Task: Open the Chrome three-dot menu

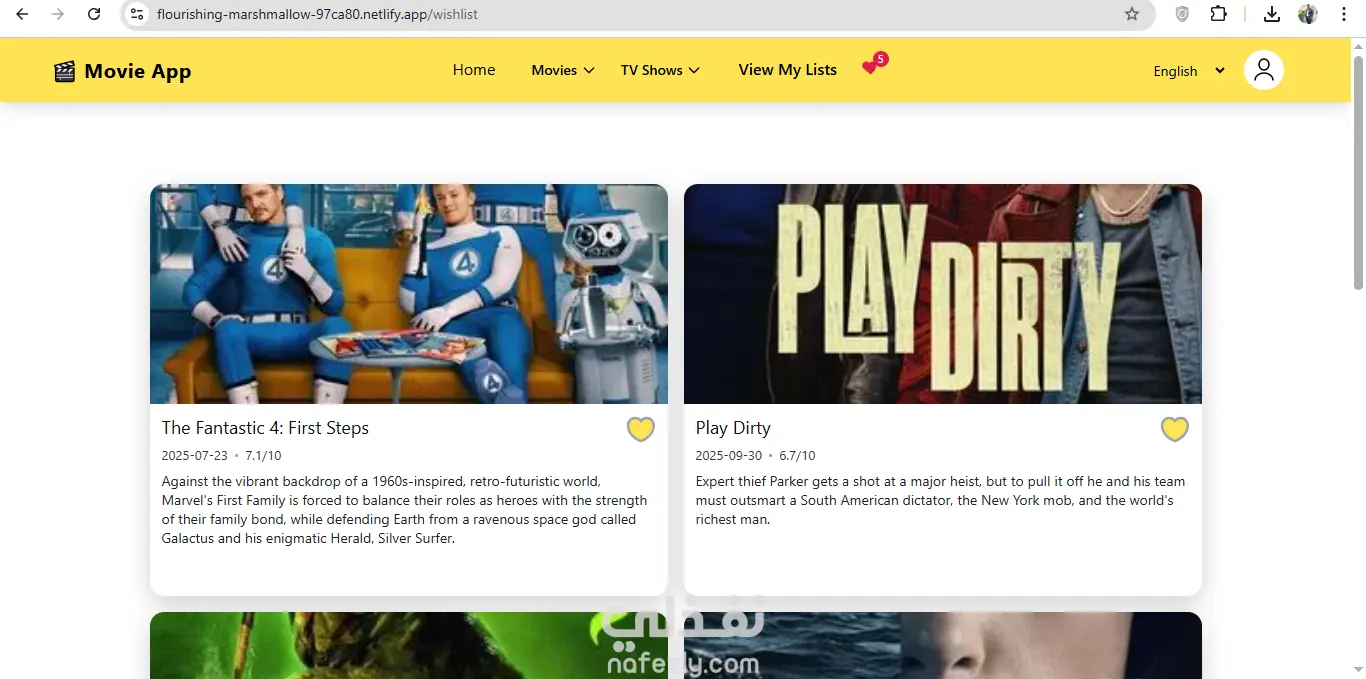Action: click(x=1344, y=14)
